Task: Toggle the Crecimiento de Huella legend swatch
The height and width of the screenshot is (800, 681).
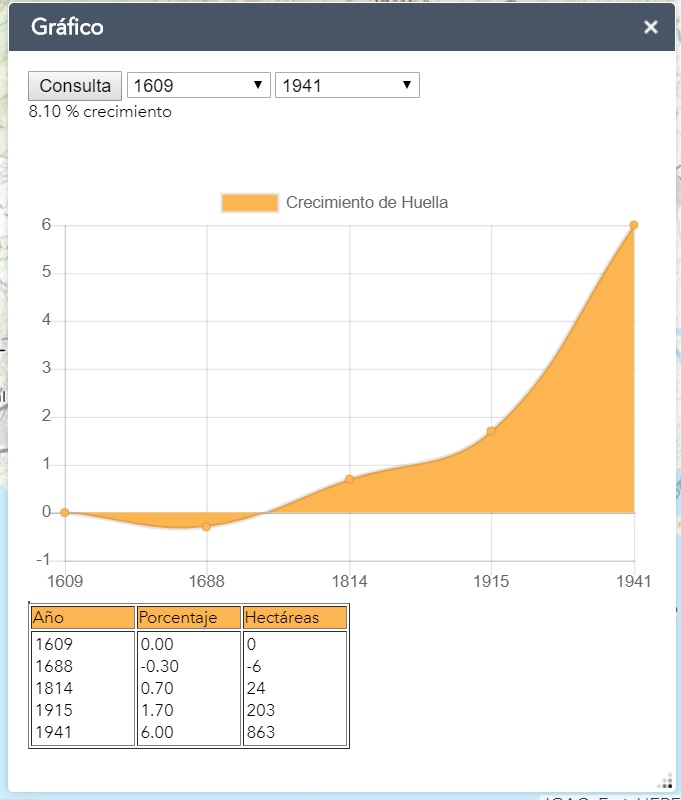Action: (250, 203)
